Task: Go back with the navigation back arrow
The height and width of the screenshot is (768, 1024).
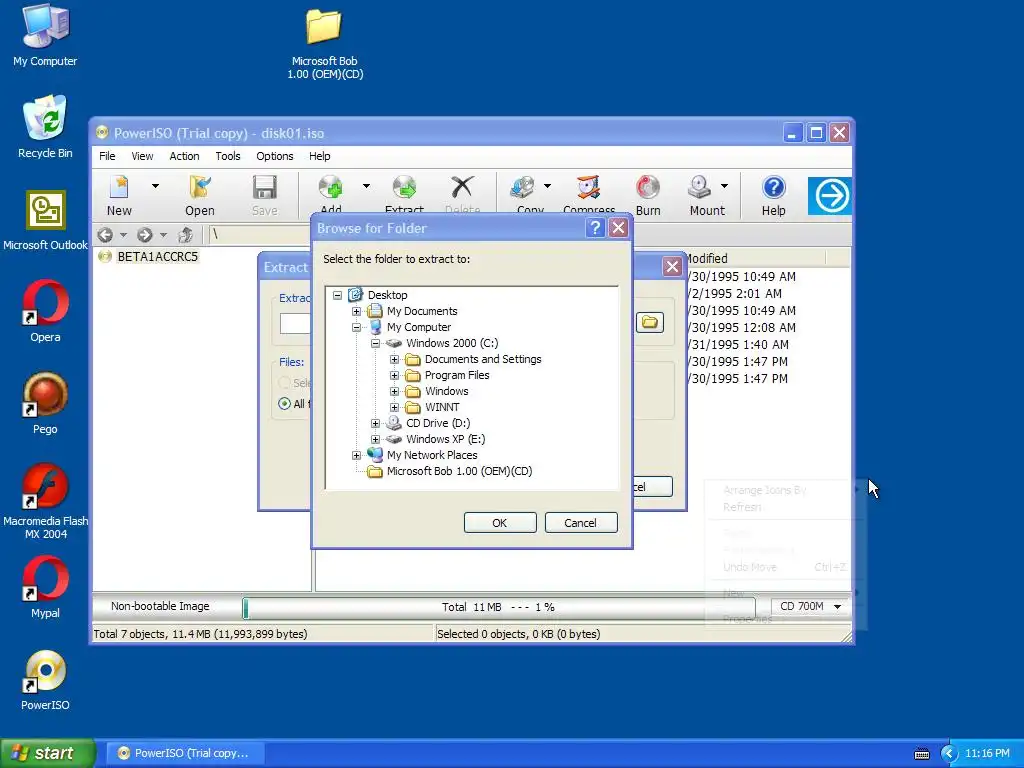Action: tap(105, 234)
